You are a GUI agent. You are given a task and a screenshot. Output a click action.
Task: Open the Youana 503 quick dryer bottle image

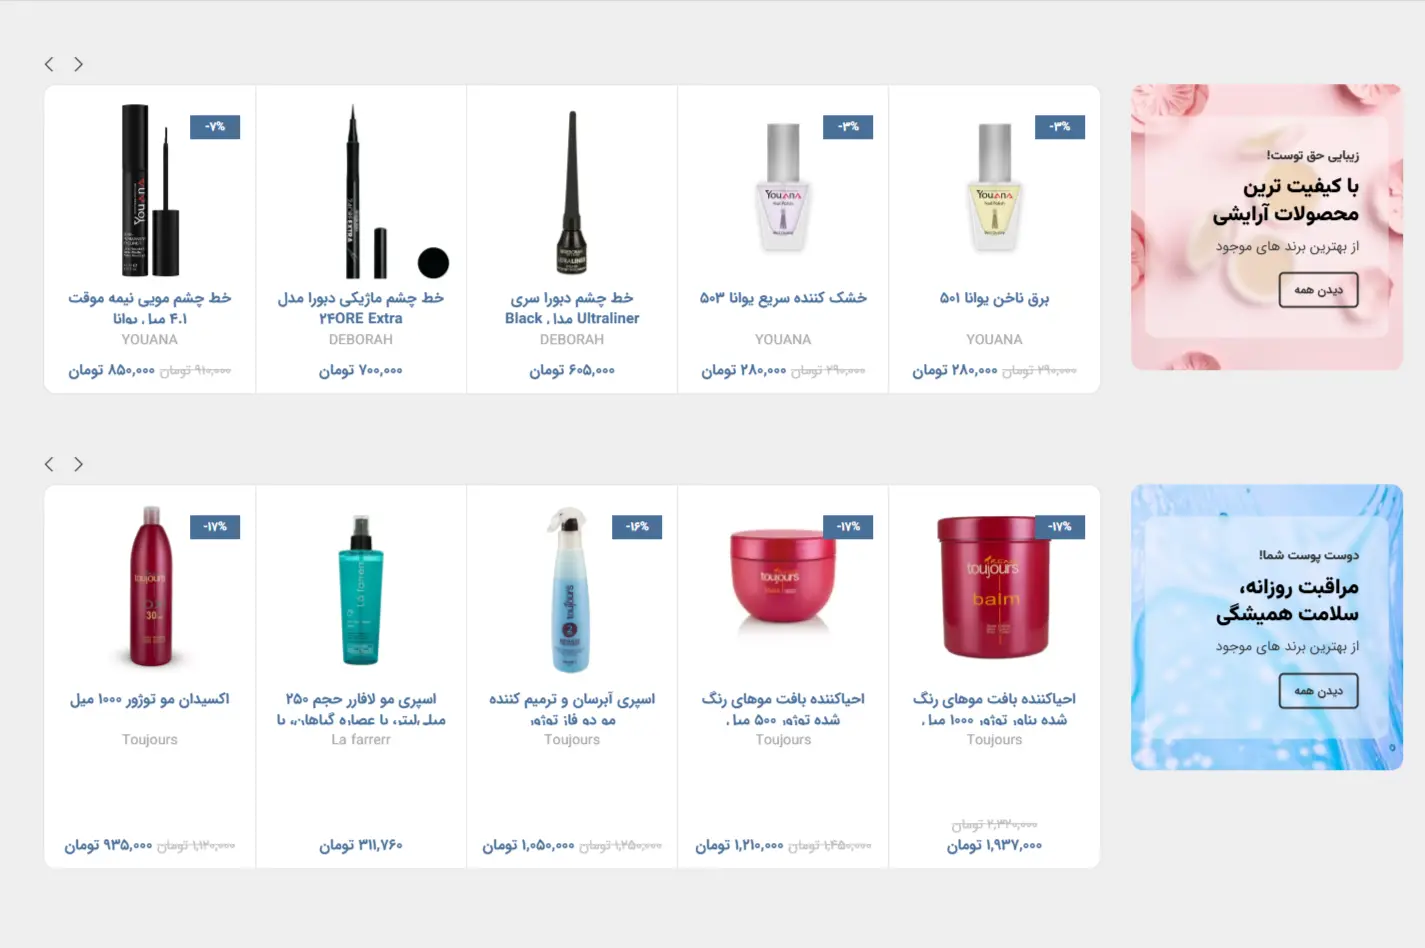pyautogui.click(x=783, y=189)
